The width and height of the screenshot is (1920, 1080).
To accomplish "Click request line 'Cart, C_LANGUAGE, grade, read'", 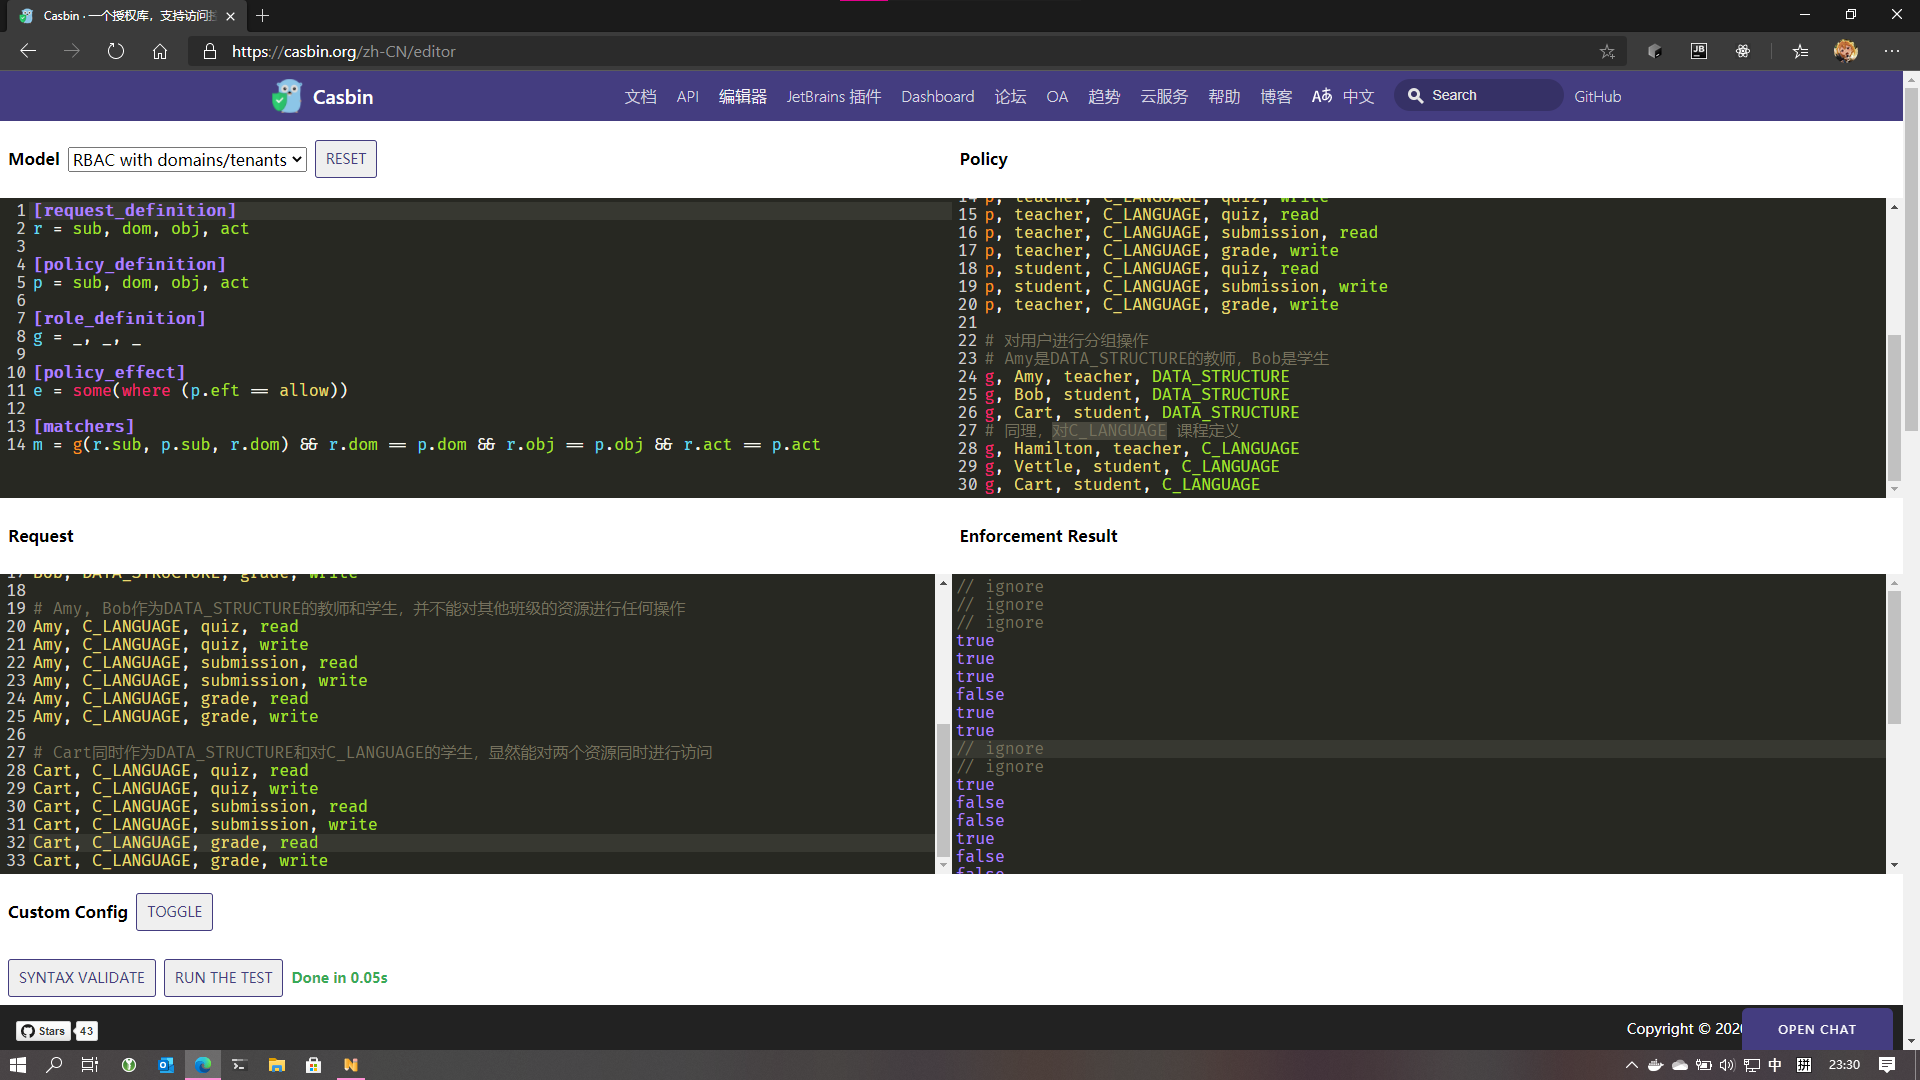I will click(175, 843).
